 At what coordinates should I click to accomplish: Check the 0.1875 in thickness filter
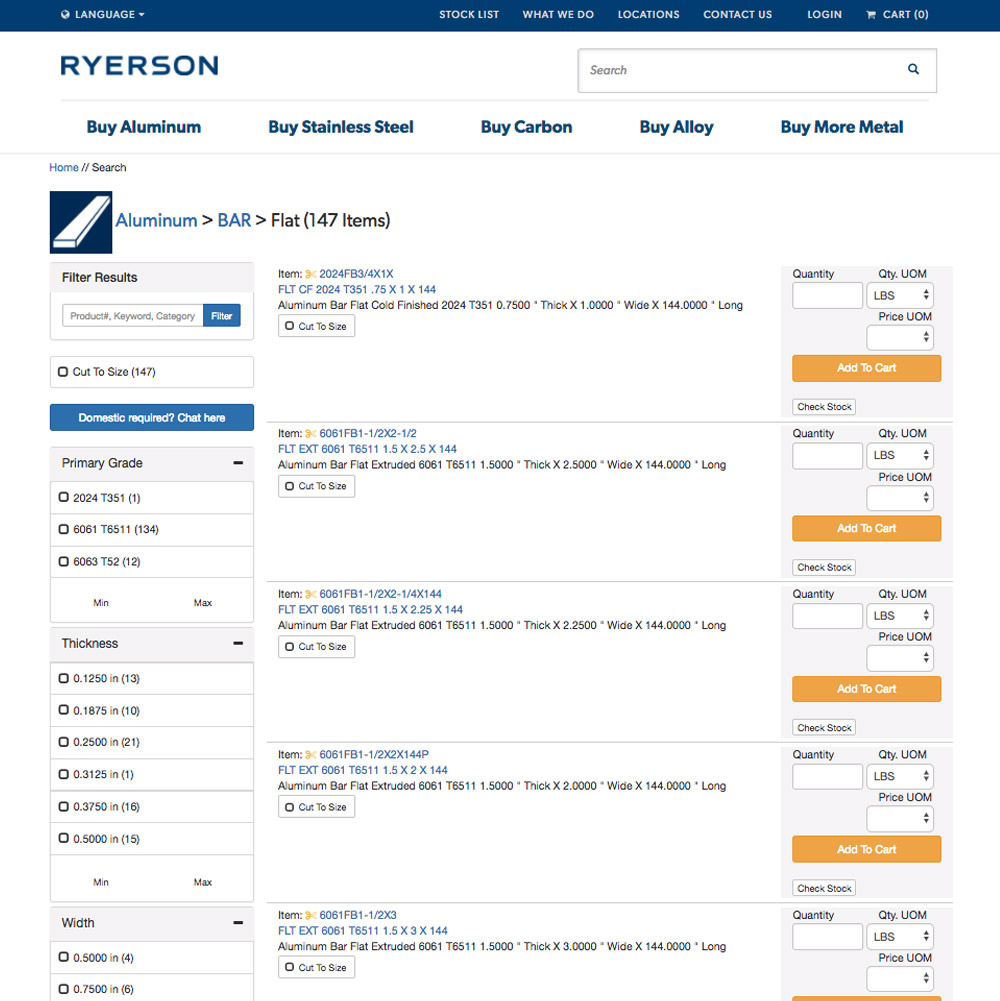click(63, 710)
